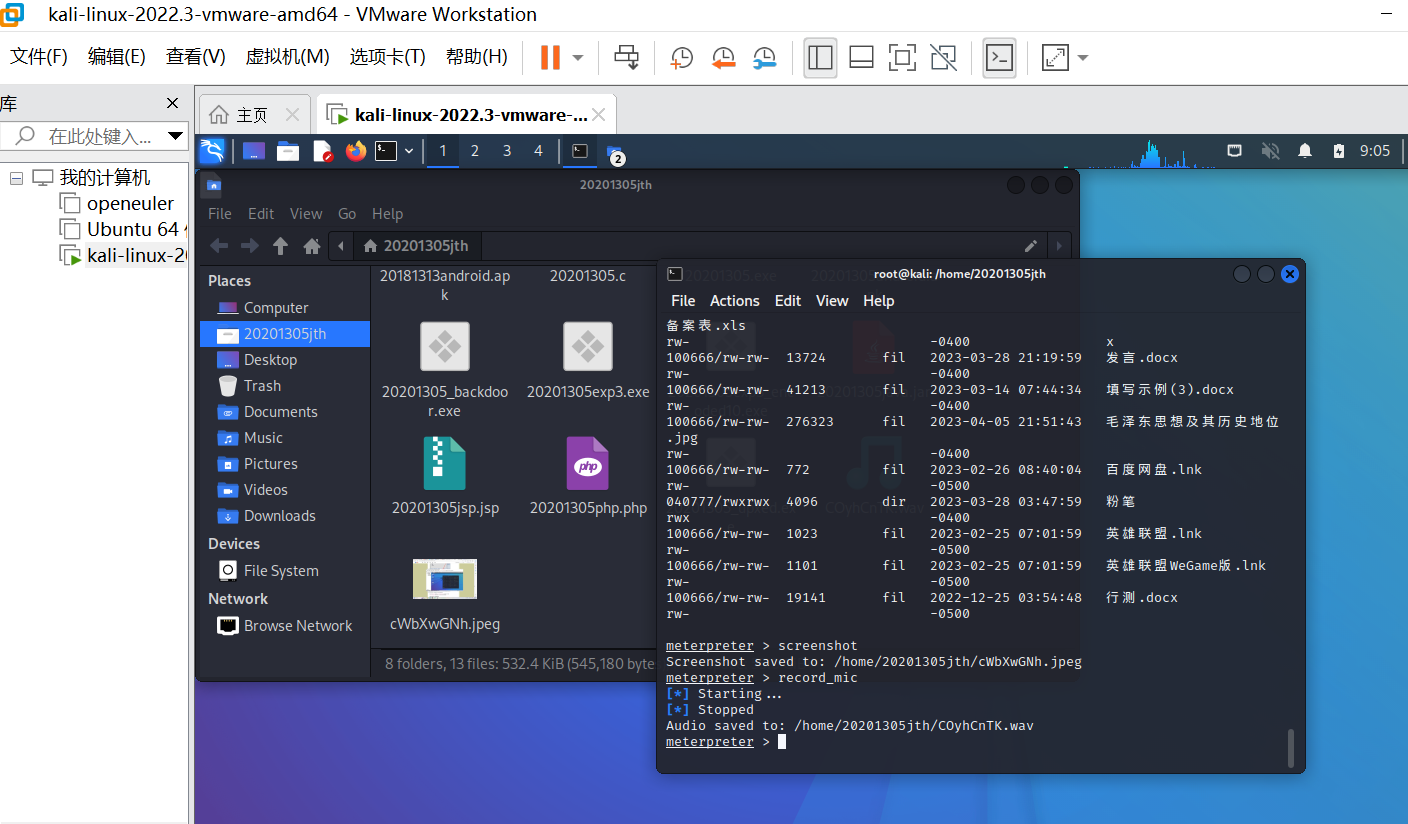Image resolution: width=1408 pixels, height=824 pixels.
Task: Open the Go menu in file manager
Action: pyautogui.click(x=347, y=214)
